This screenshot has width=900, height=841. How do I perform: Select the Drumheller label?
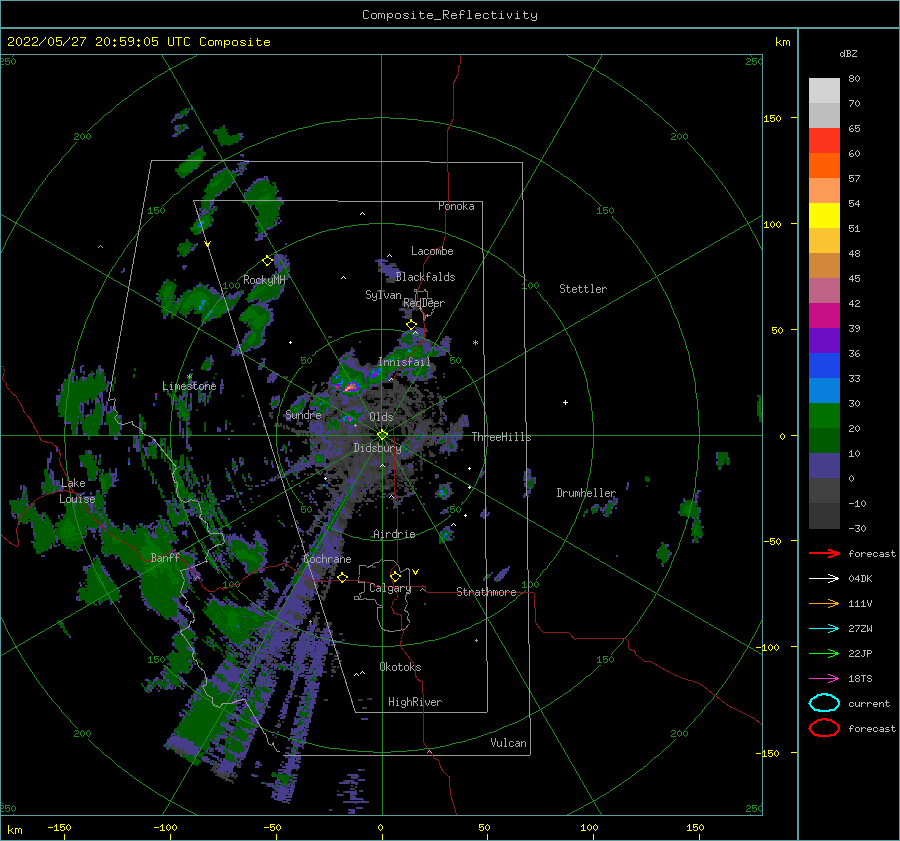click(585, 493)
